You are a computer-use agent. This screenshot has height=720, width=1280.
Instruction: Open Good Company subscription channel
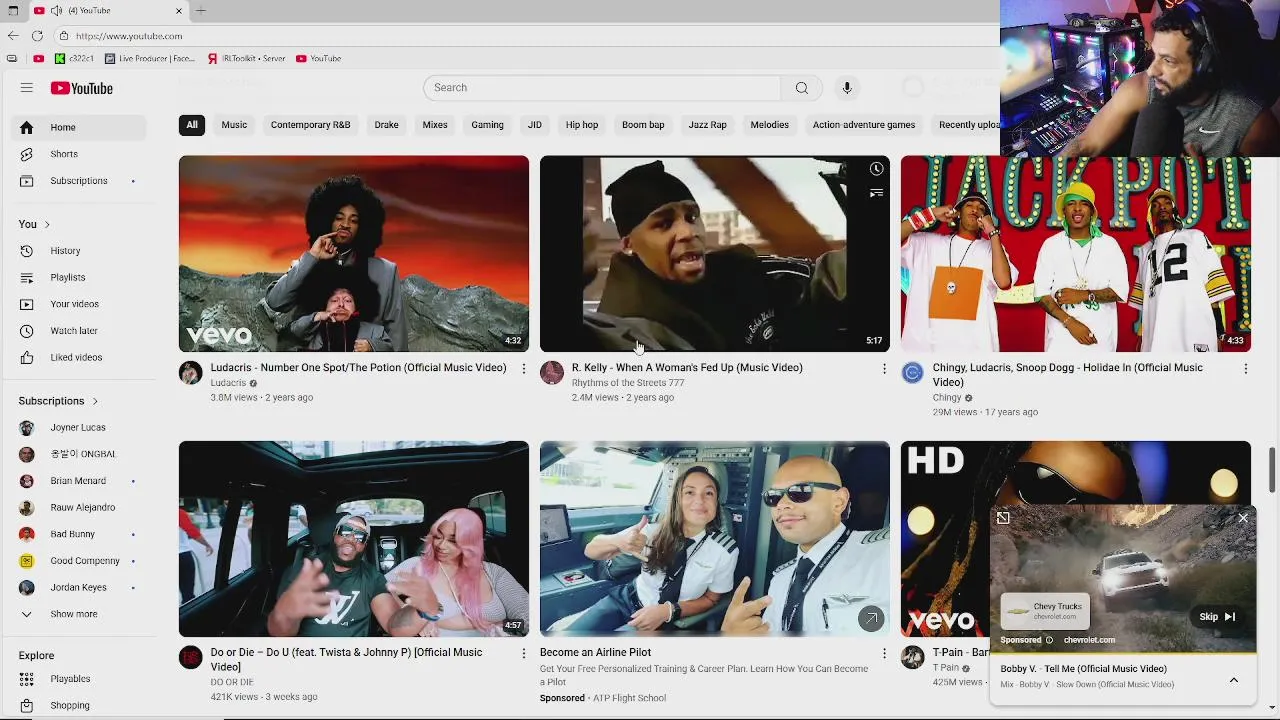(77, 561)
